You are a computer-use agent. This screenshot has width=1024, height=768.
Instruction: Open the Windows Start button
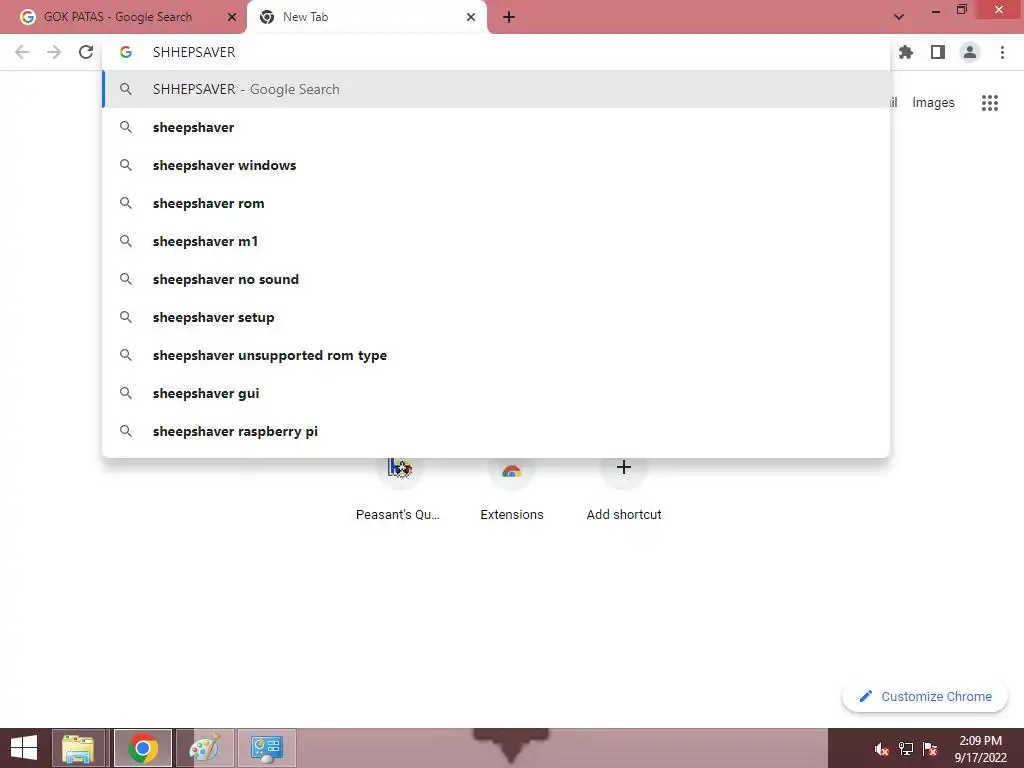(x=24, y=748)
